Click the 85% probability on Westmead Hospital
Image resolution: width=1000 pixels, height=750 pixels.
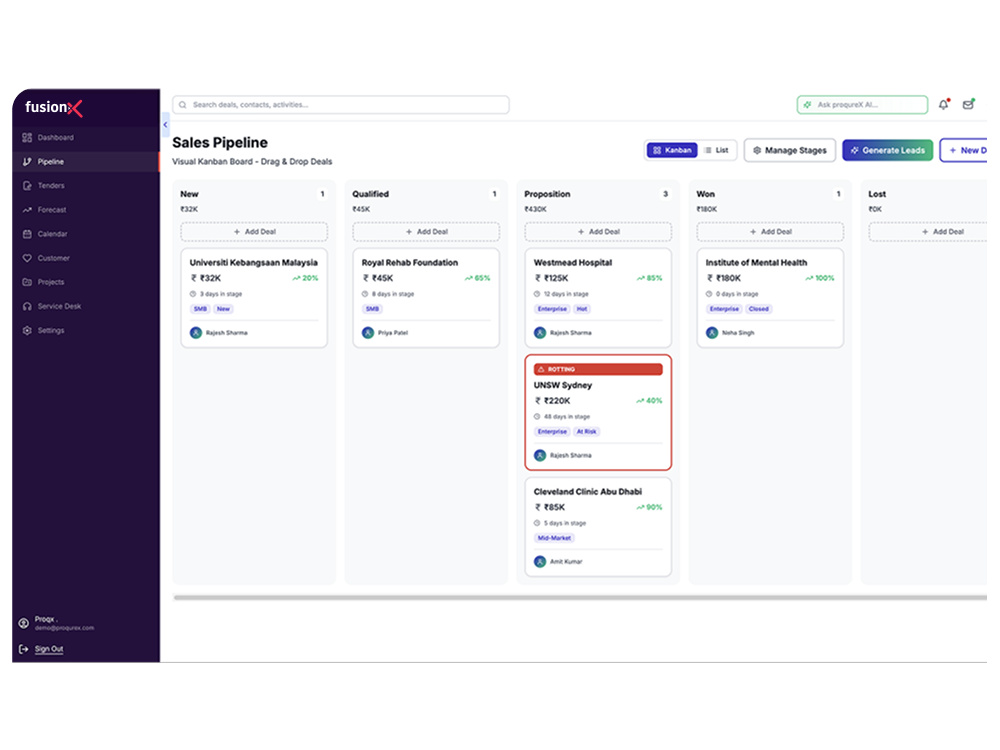click(649, 278)
